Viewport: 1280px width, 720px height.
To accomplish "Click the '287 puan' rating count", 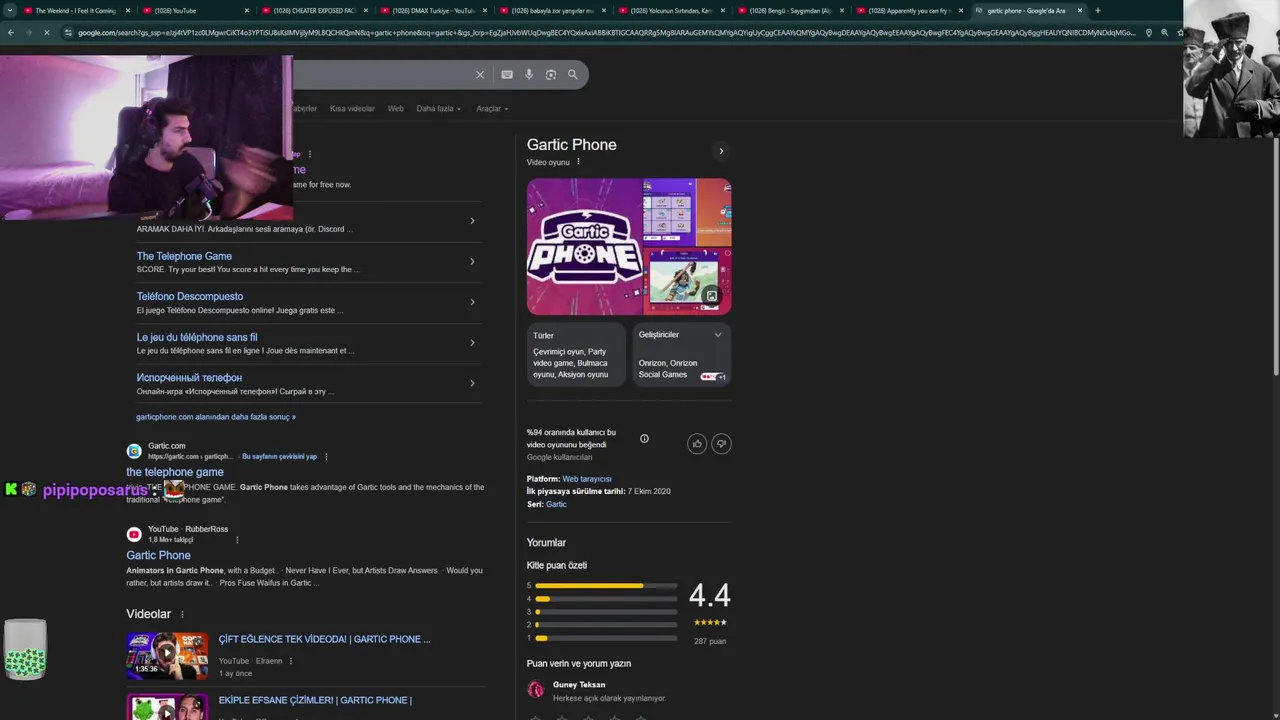I will (710, 641).
